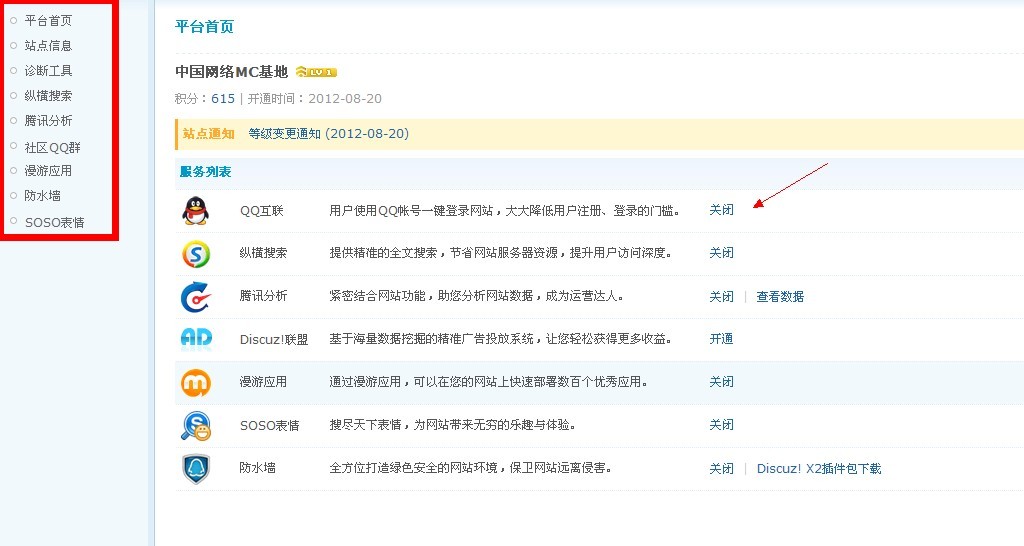Click the 防水墙 shield icon

[x=196, y=469]
